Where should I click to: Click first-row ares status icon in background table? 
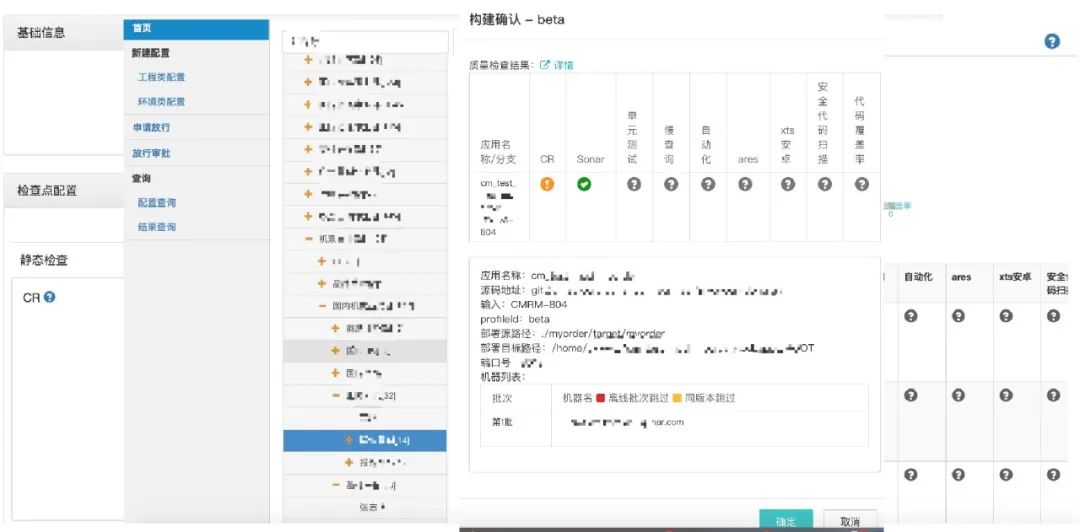point(958,316)
